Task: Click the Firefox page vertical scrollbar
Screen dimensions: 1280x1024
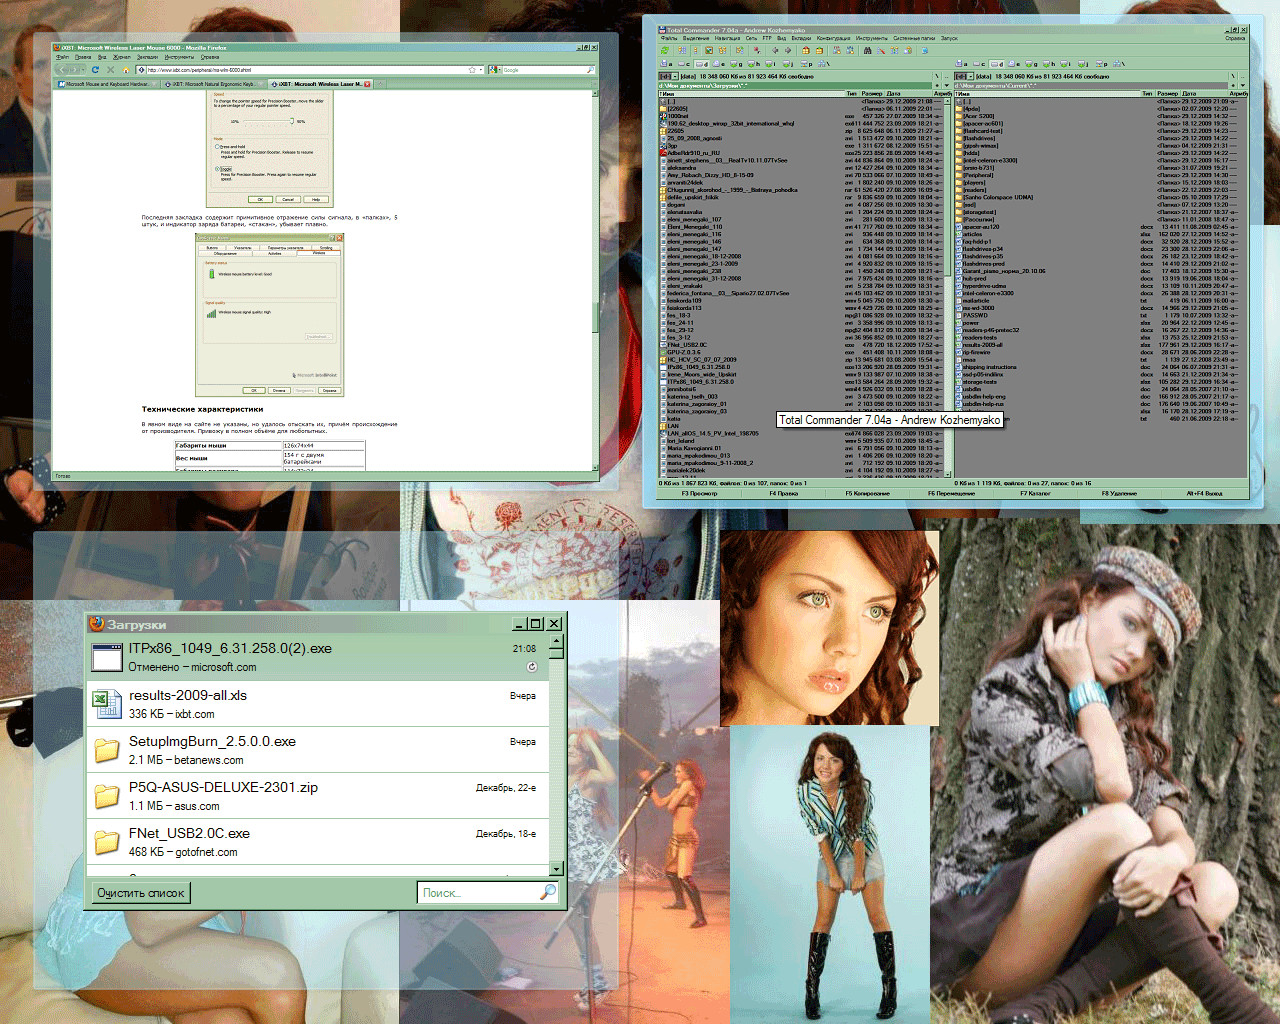Action: (595, 280)
